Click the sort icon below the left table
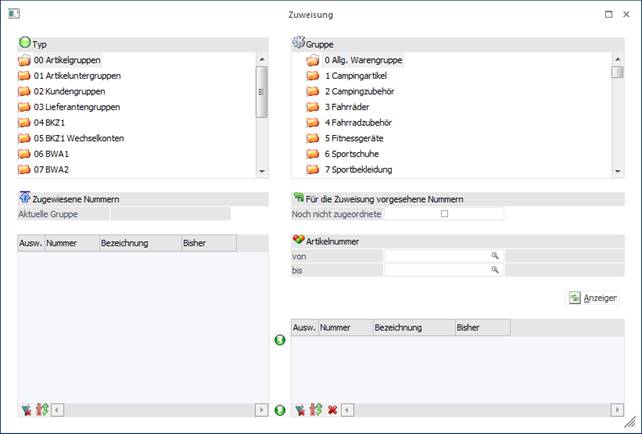This screenshot has width=642, height=434. [x=41, y=410]
